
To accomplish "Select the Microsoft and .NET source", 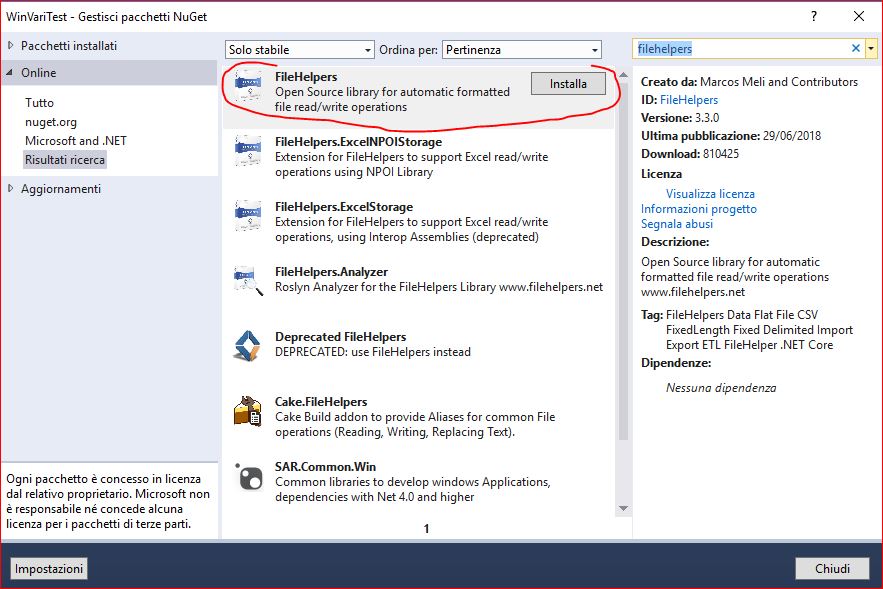I will tap(76, 141).
